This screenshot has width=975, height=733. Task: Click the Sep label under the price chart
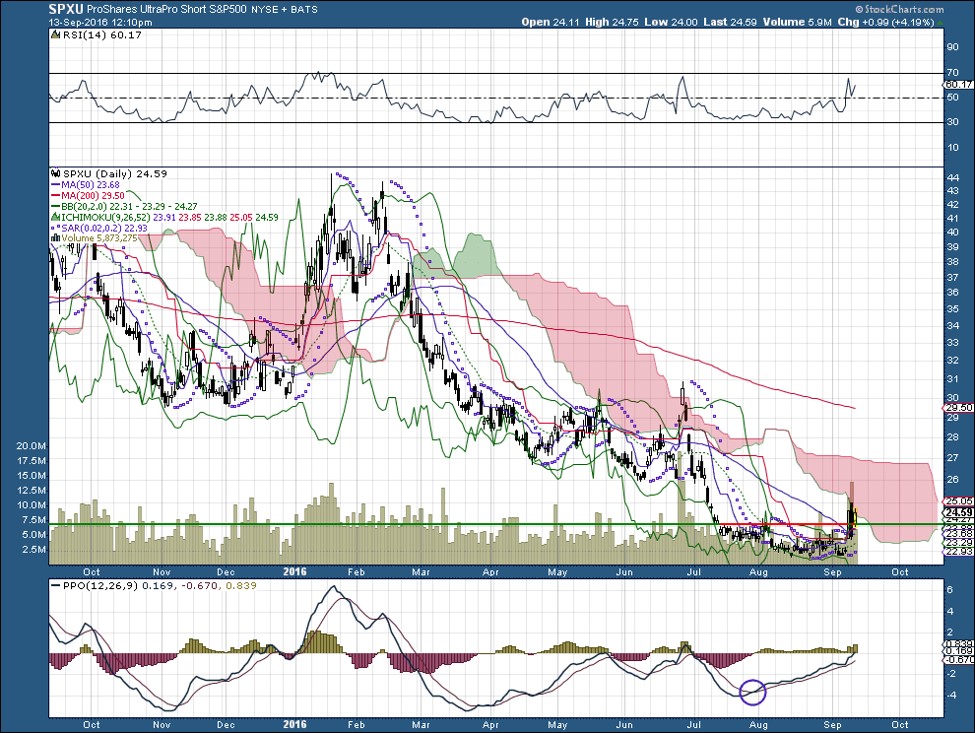click(832, 571)
